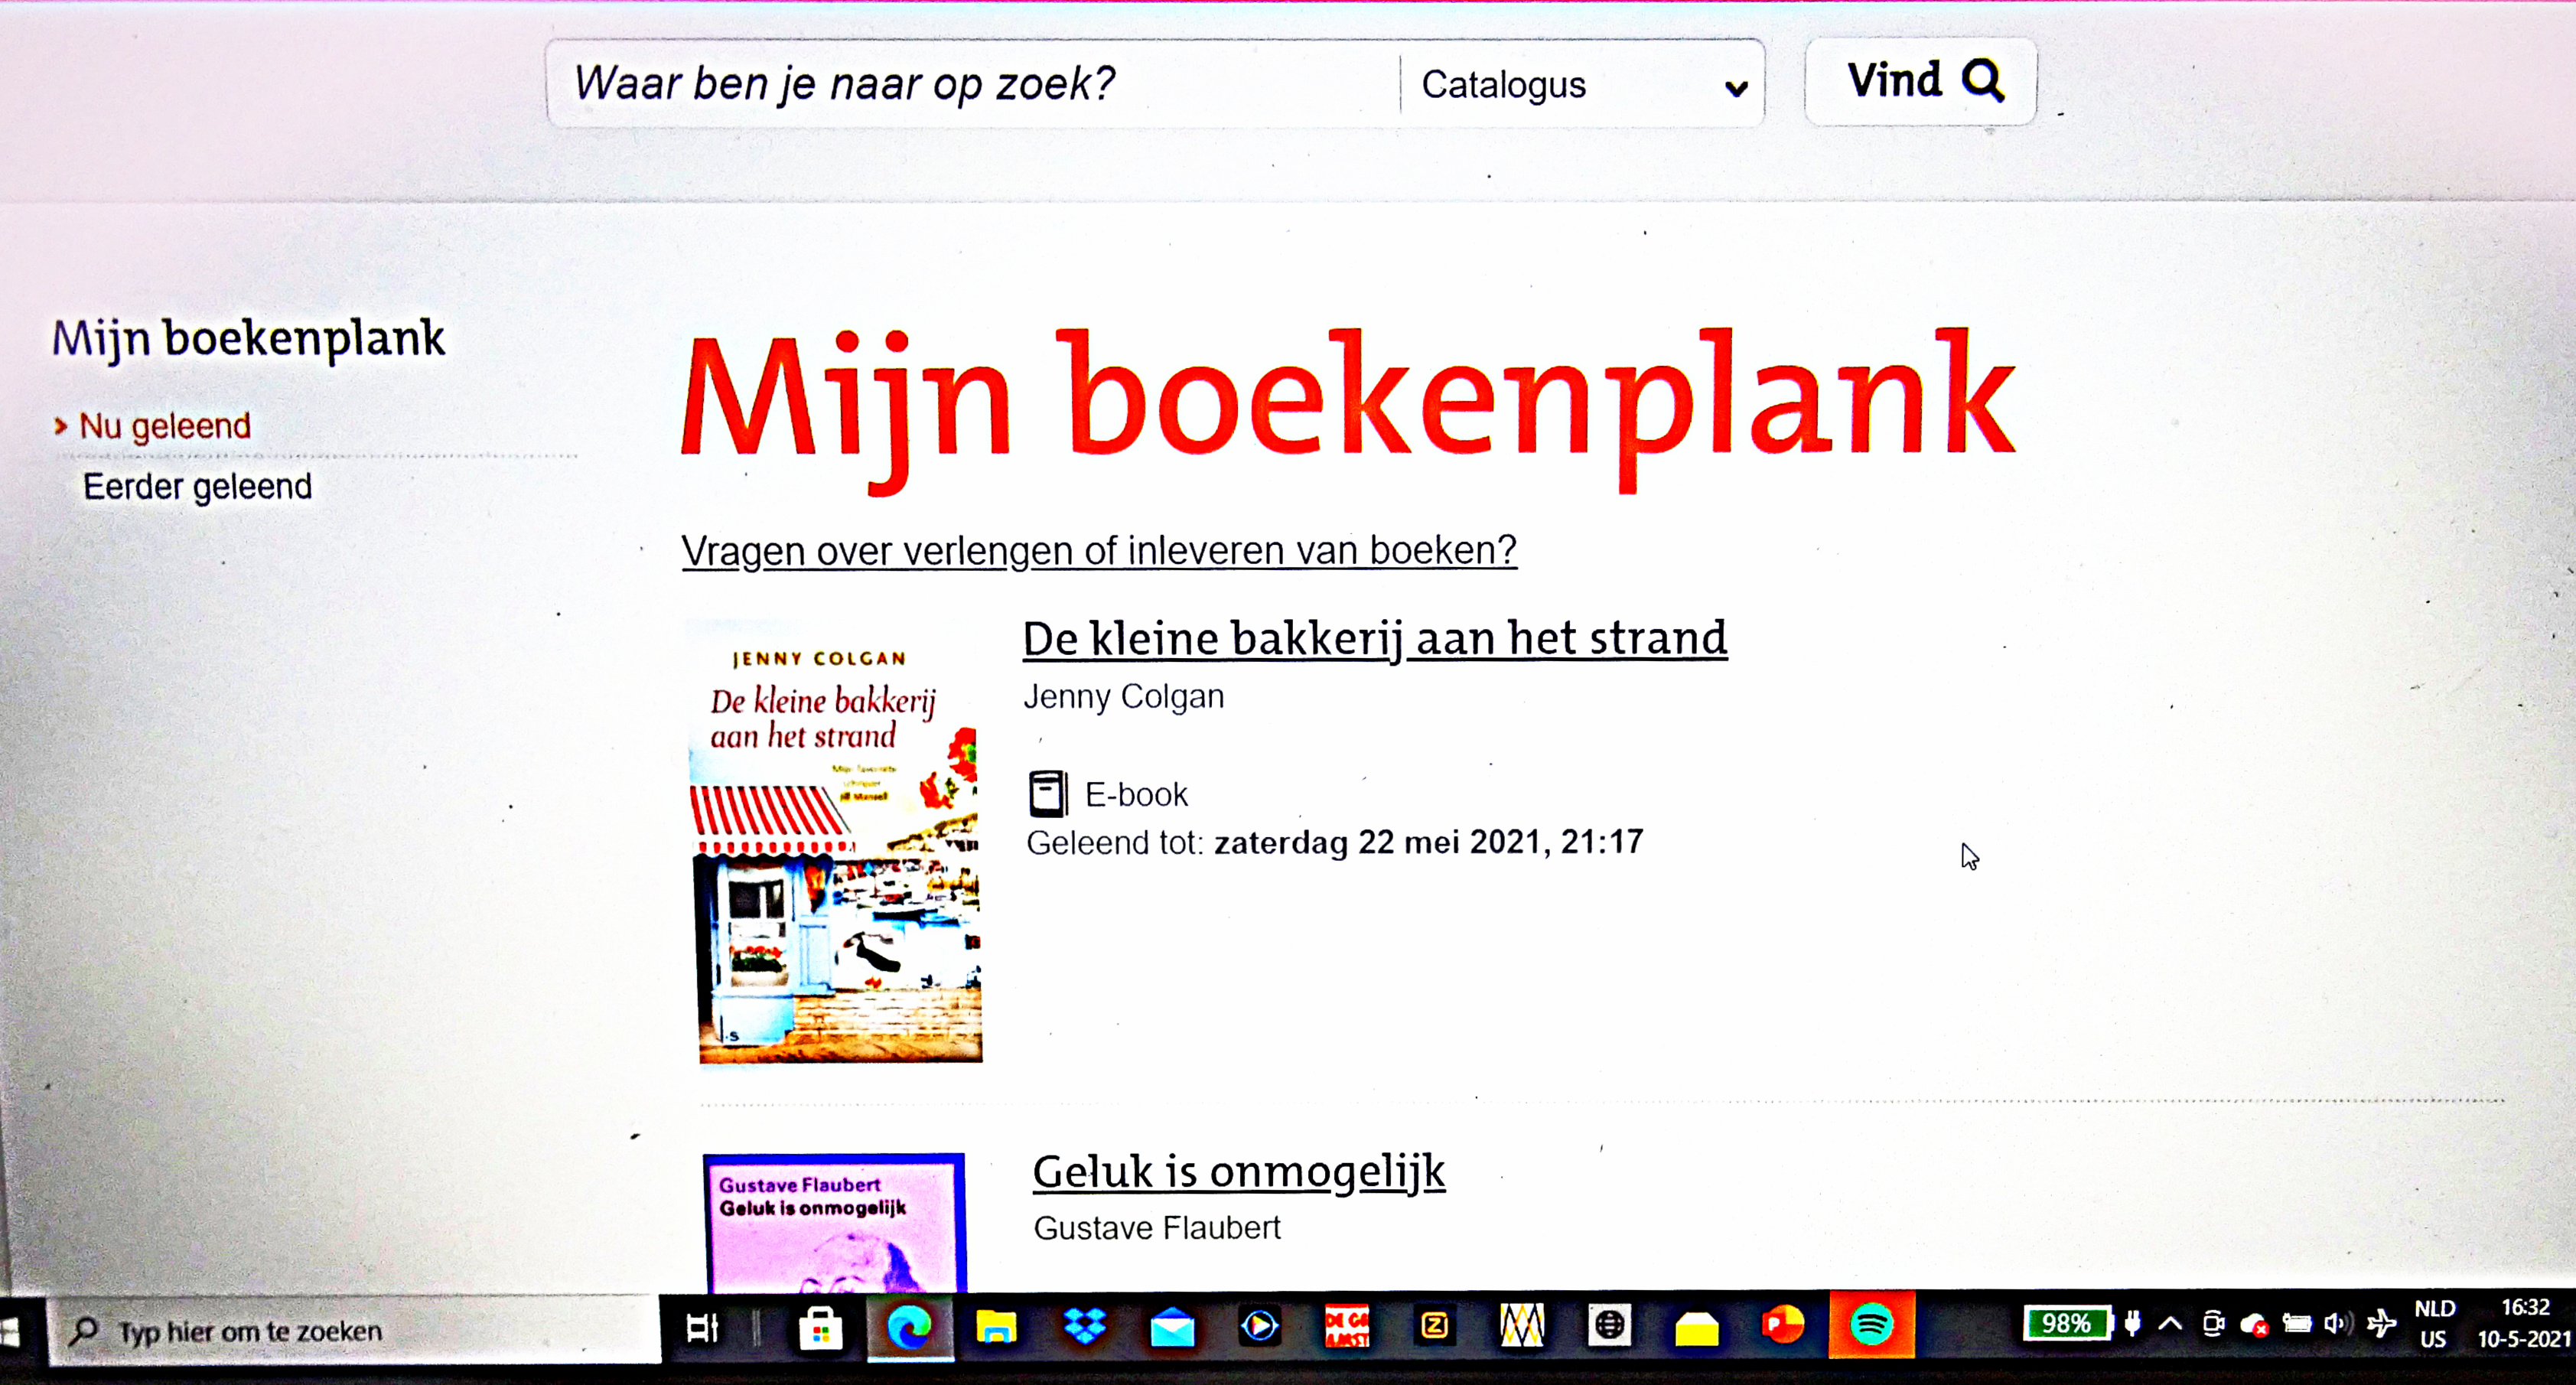This screenshot has width=2576, height=1385.
Task: Open Spotify from the taskbar
Action: point(1870,1326)
